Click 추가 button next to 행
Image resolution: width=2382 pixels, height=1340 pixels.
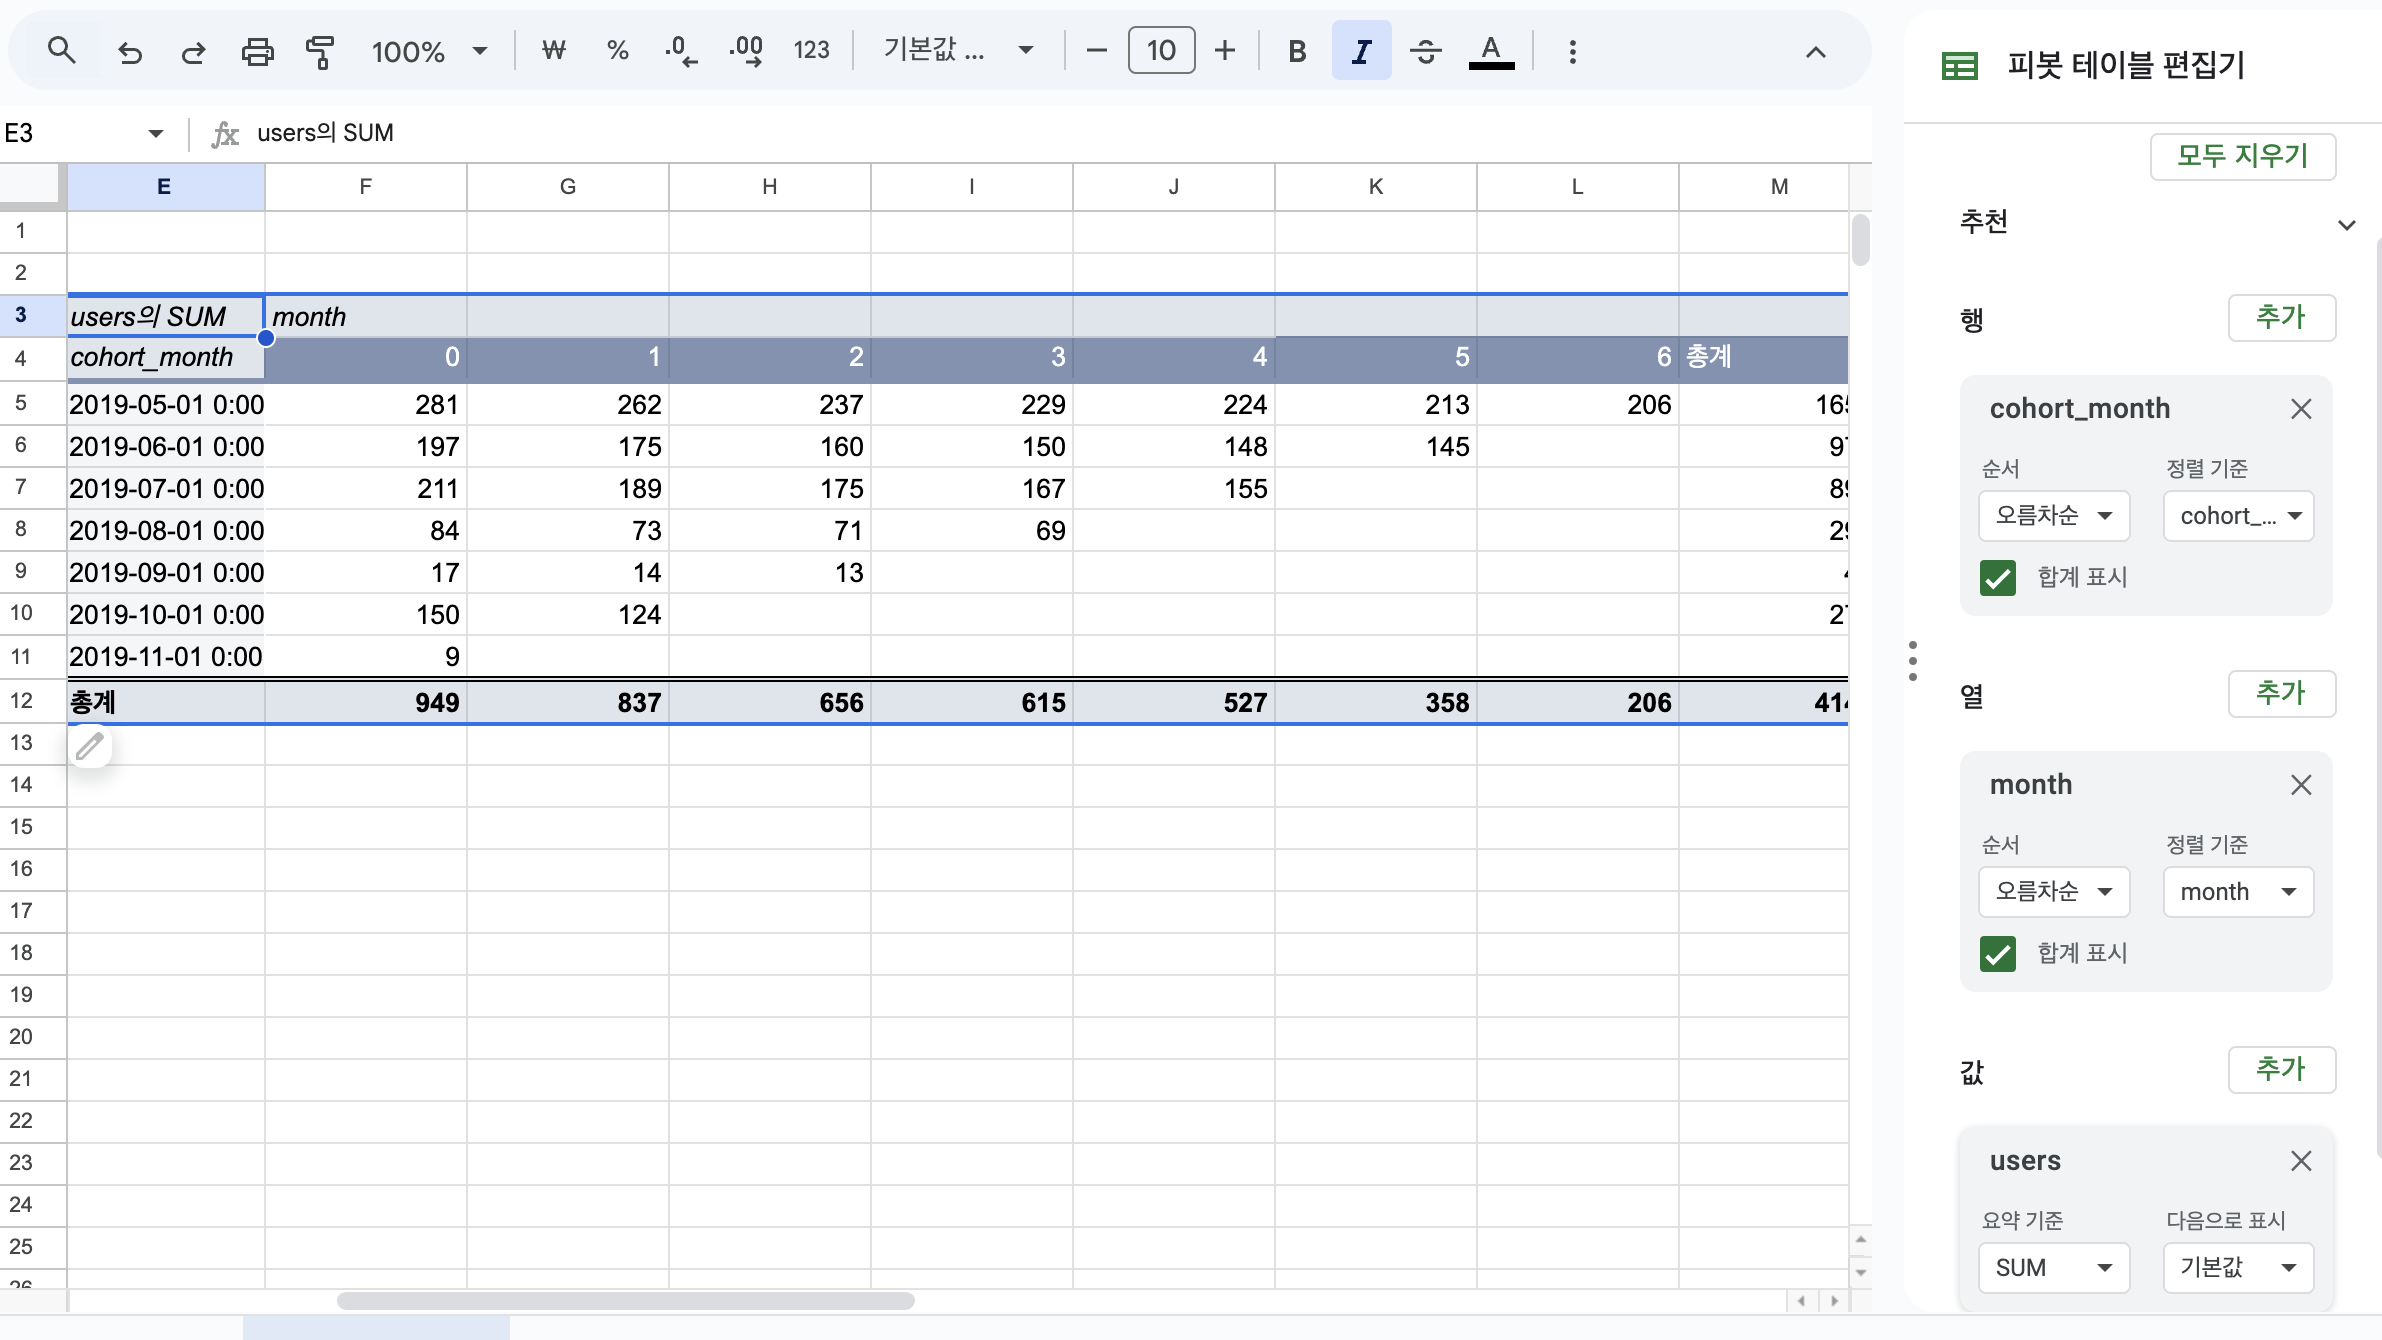[2281, 318]
